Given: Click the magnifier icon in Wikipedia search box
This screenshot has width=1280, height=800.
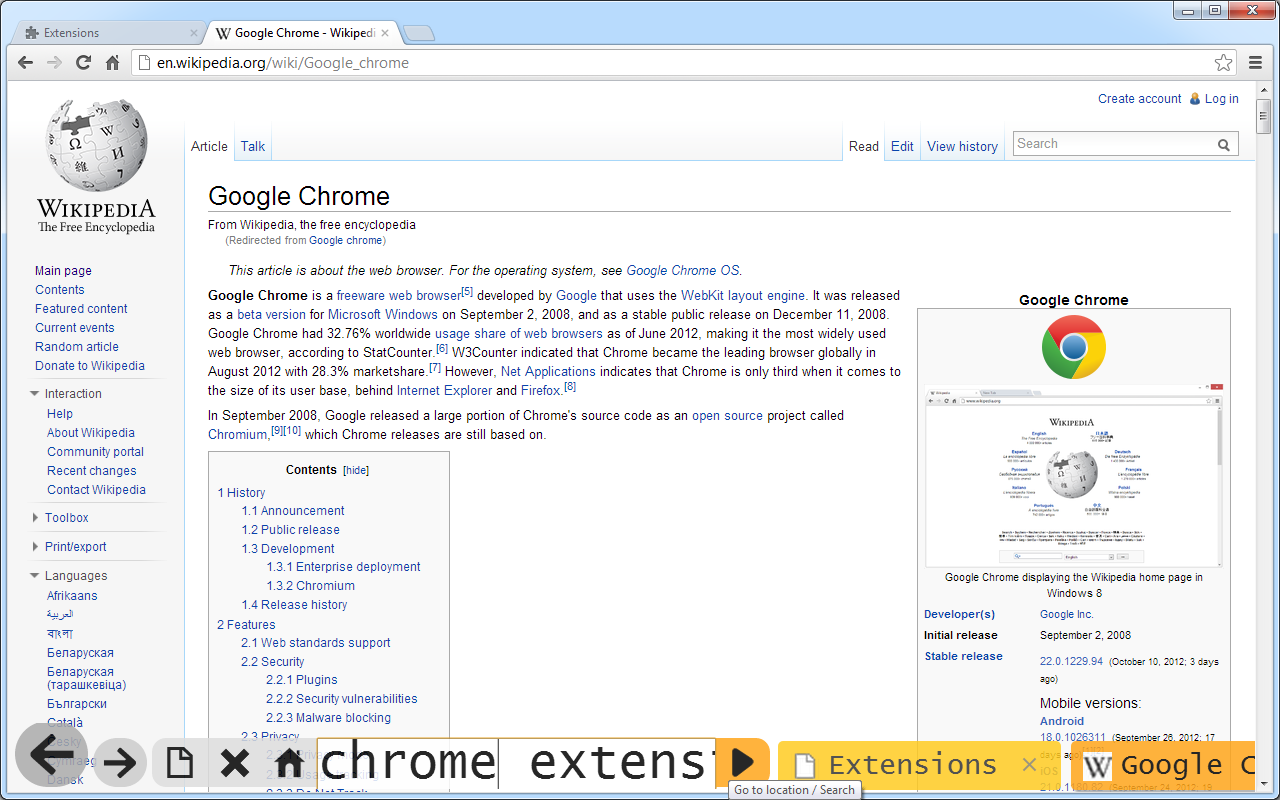Looking at the screenshot, I should (1224, 143).
